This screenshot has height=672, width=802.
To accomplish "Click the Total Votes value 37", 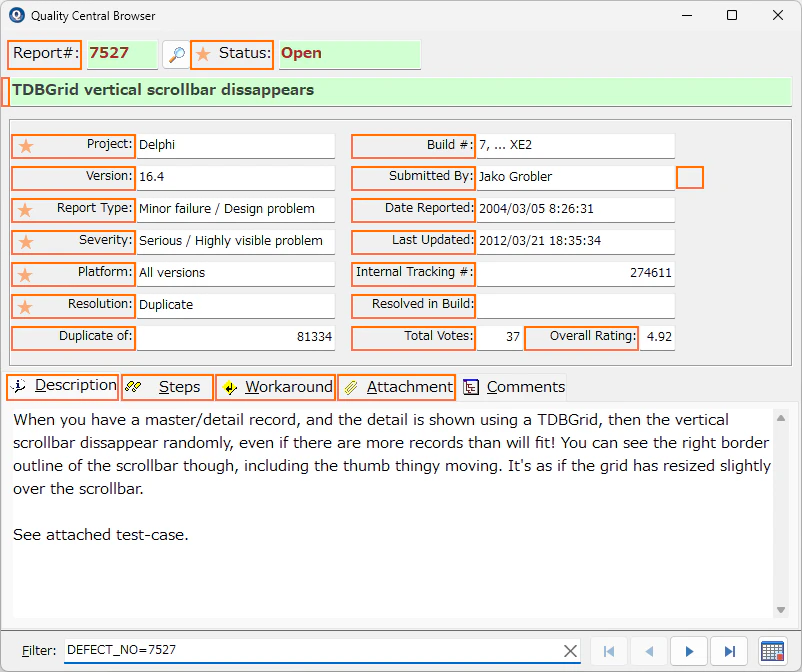I will (x=500, y=338).
